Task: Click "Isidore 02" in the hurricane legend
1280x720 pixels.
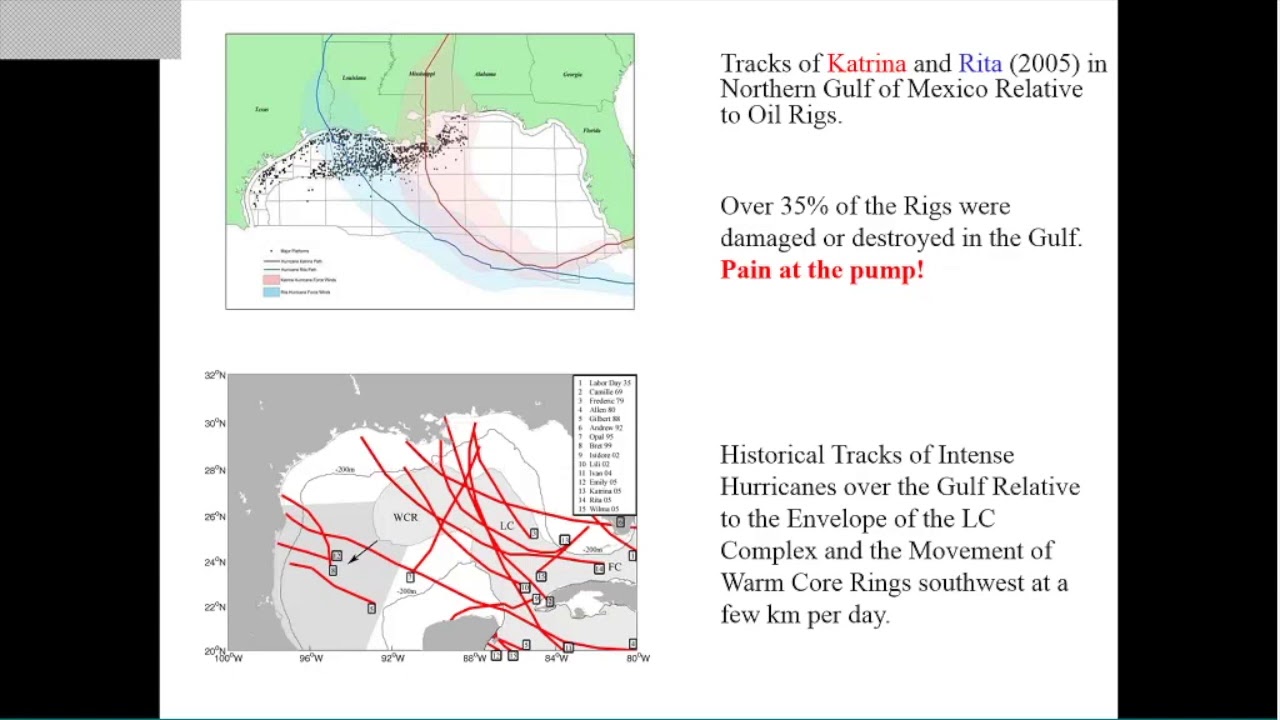Action: [604, 455]
